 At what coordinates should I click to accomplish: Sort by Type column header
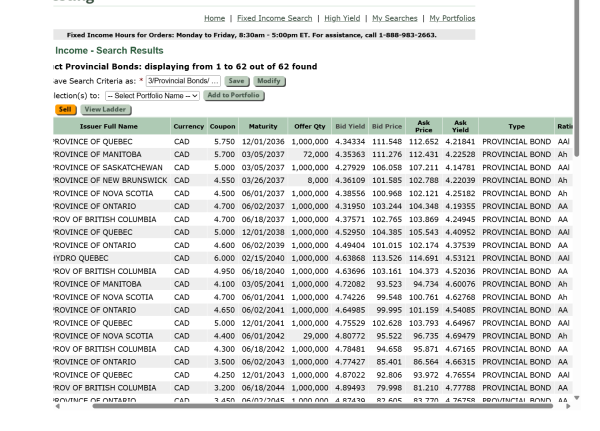pos(516,126)
